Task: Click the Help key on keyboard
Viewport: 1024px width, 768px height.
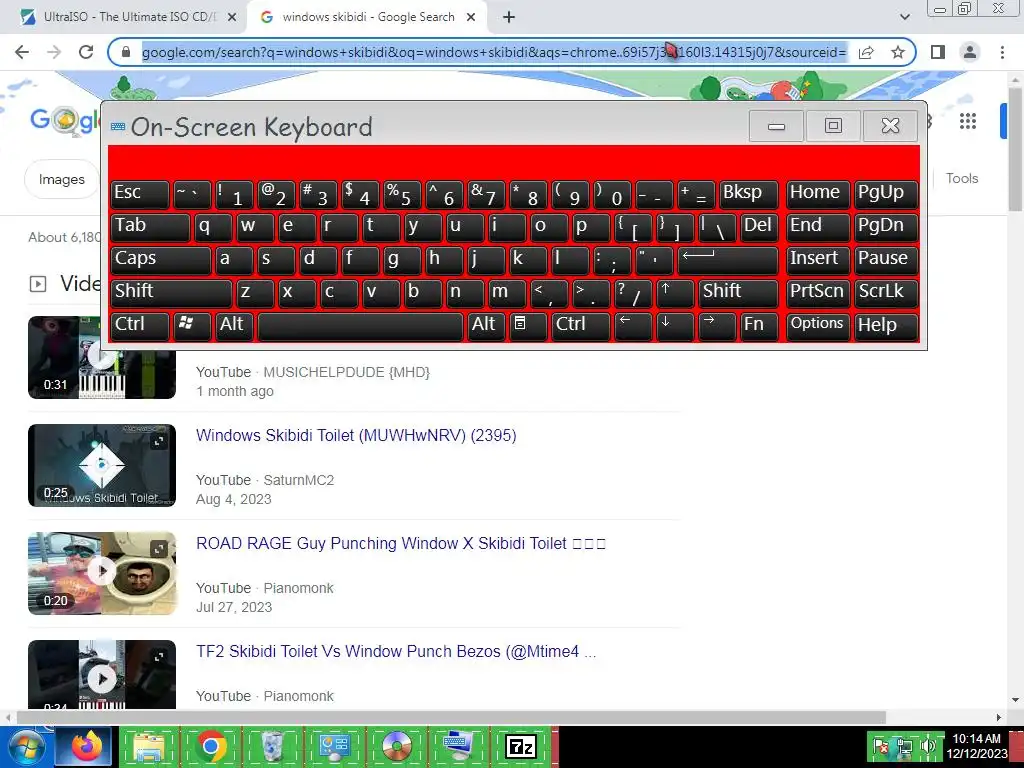Action: tap(886, 325)
